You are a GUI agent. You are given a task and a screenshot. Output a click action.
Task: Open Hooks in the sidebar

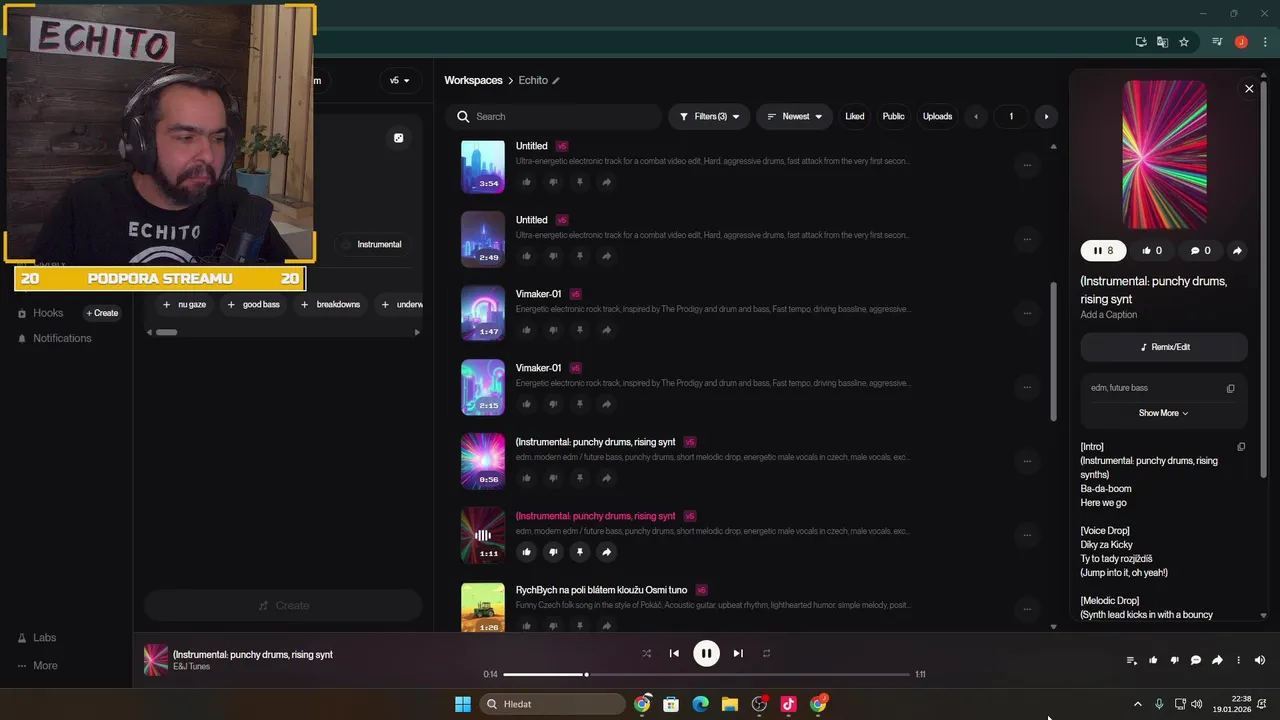[x=41, y=313]
